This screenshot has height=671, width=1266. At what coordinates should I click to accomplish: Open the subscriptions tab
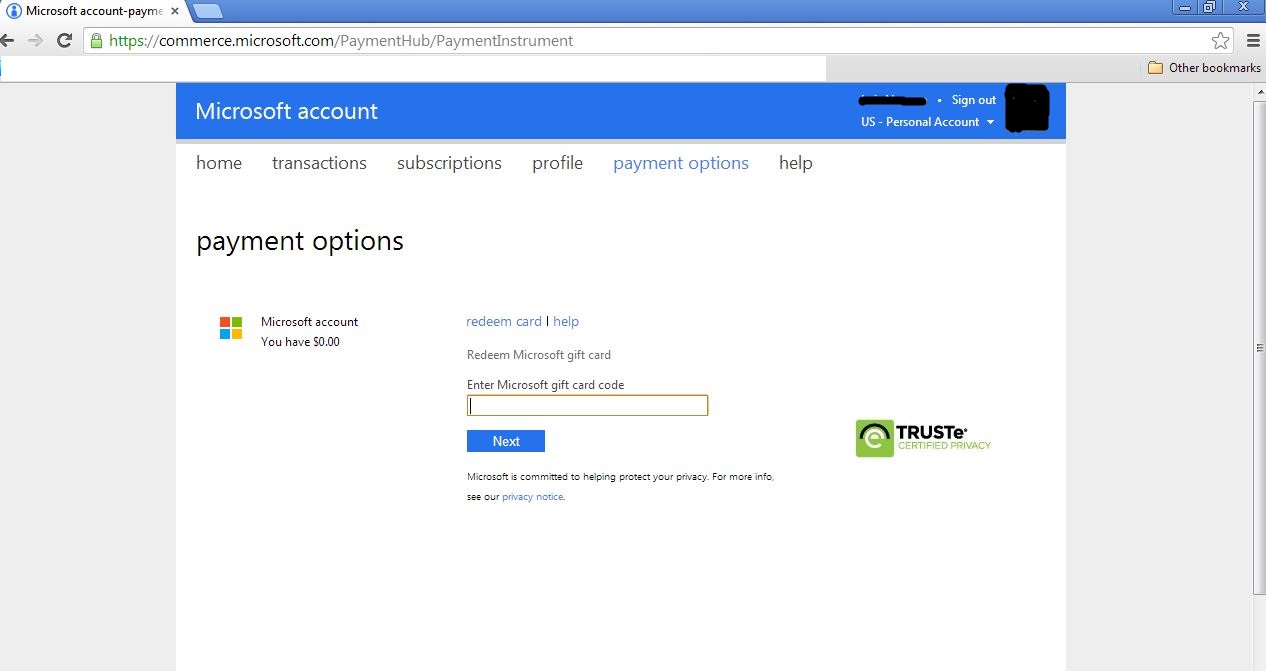coord(449,163)
